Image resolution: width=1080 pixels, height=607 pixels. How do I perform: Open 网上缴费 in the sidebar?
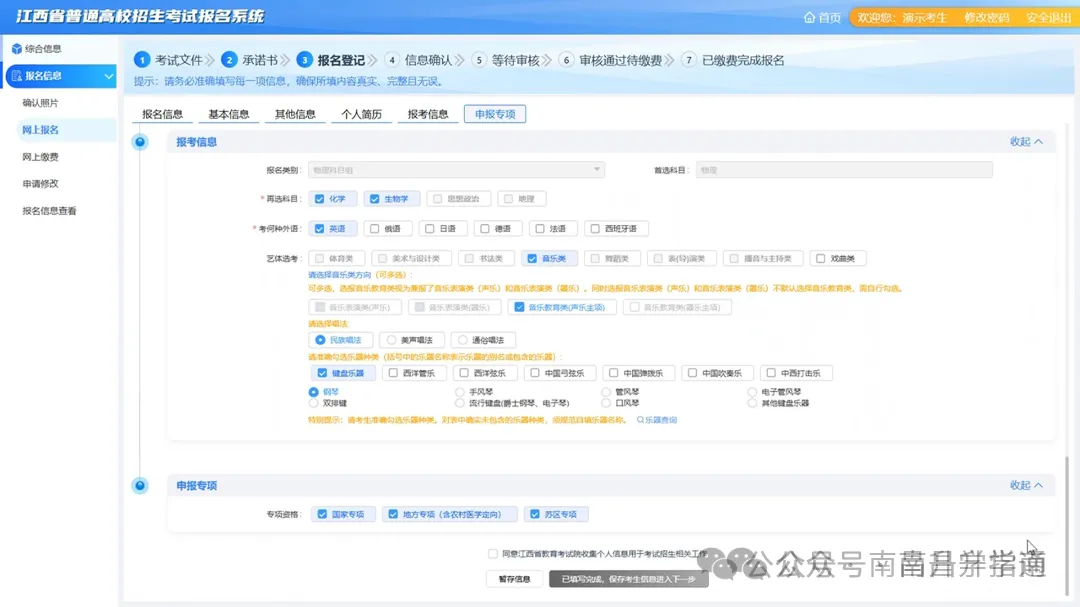tap(41, 157)
